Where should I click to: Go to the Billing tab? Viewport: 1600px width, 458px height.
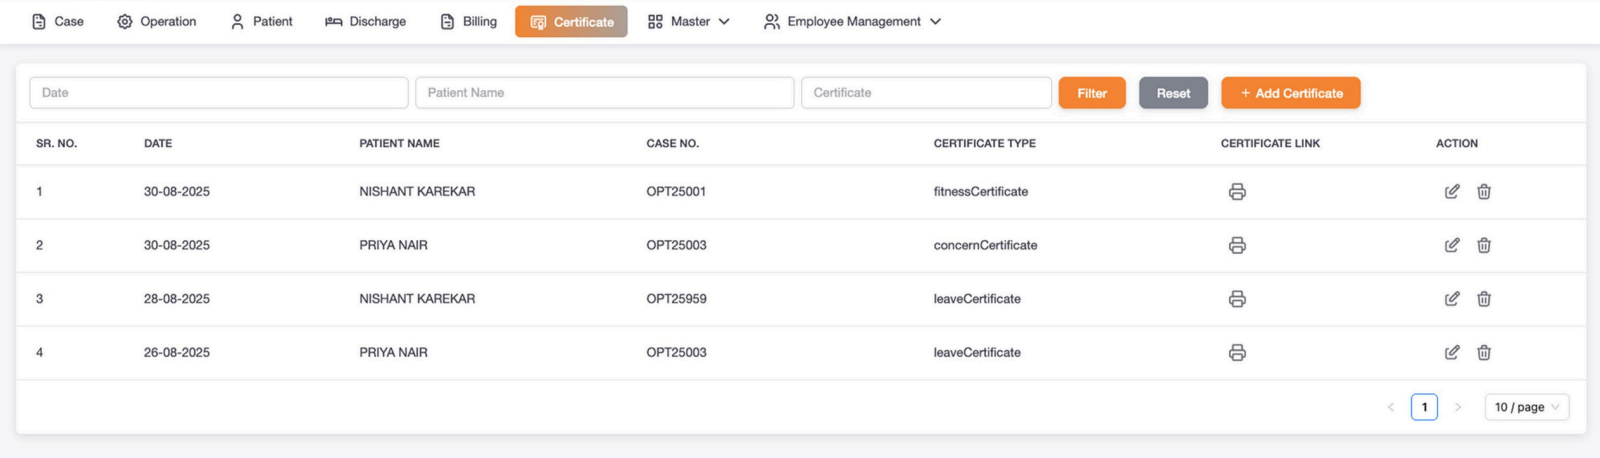coord(468,22)
